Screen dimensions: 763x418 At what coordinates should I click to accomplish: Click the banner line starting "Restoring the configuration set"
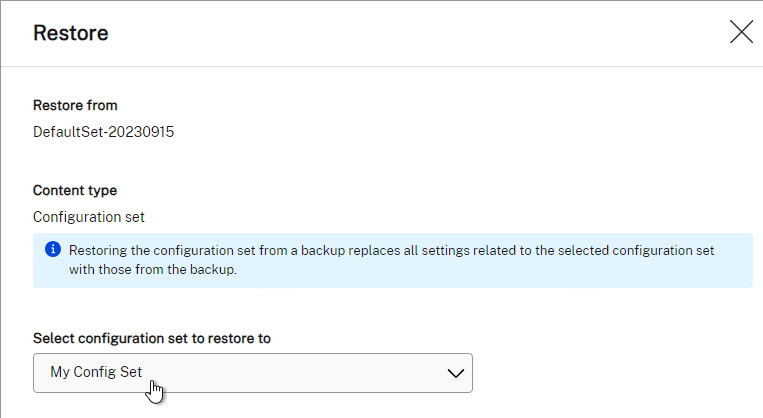[391, 250]
